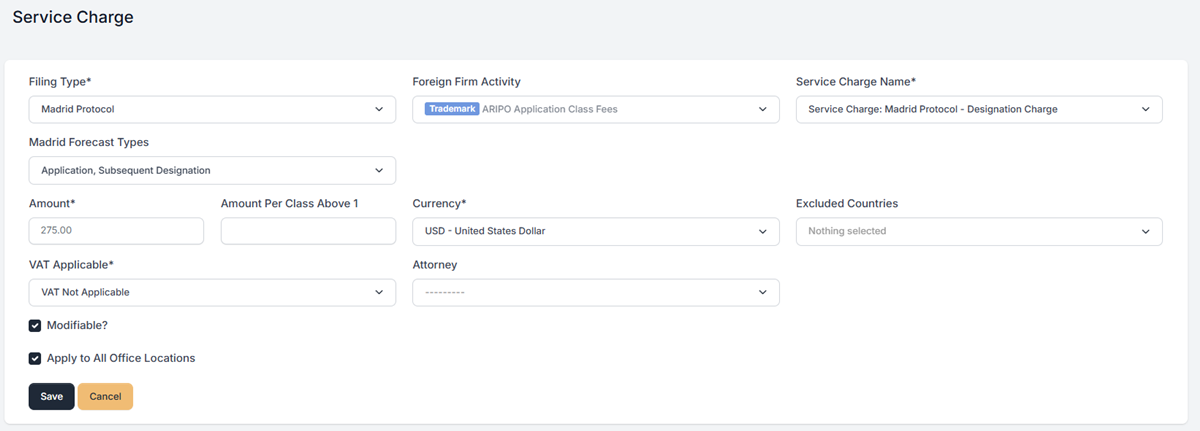Uncheck the Apply to All Office Locations checkbox
This screenshot has height=431, width=1200.
point(35,358)
